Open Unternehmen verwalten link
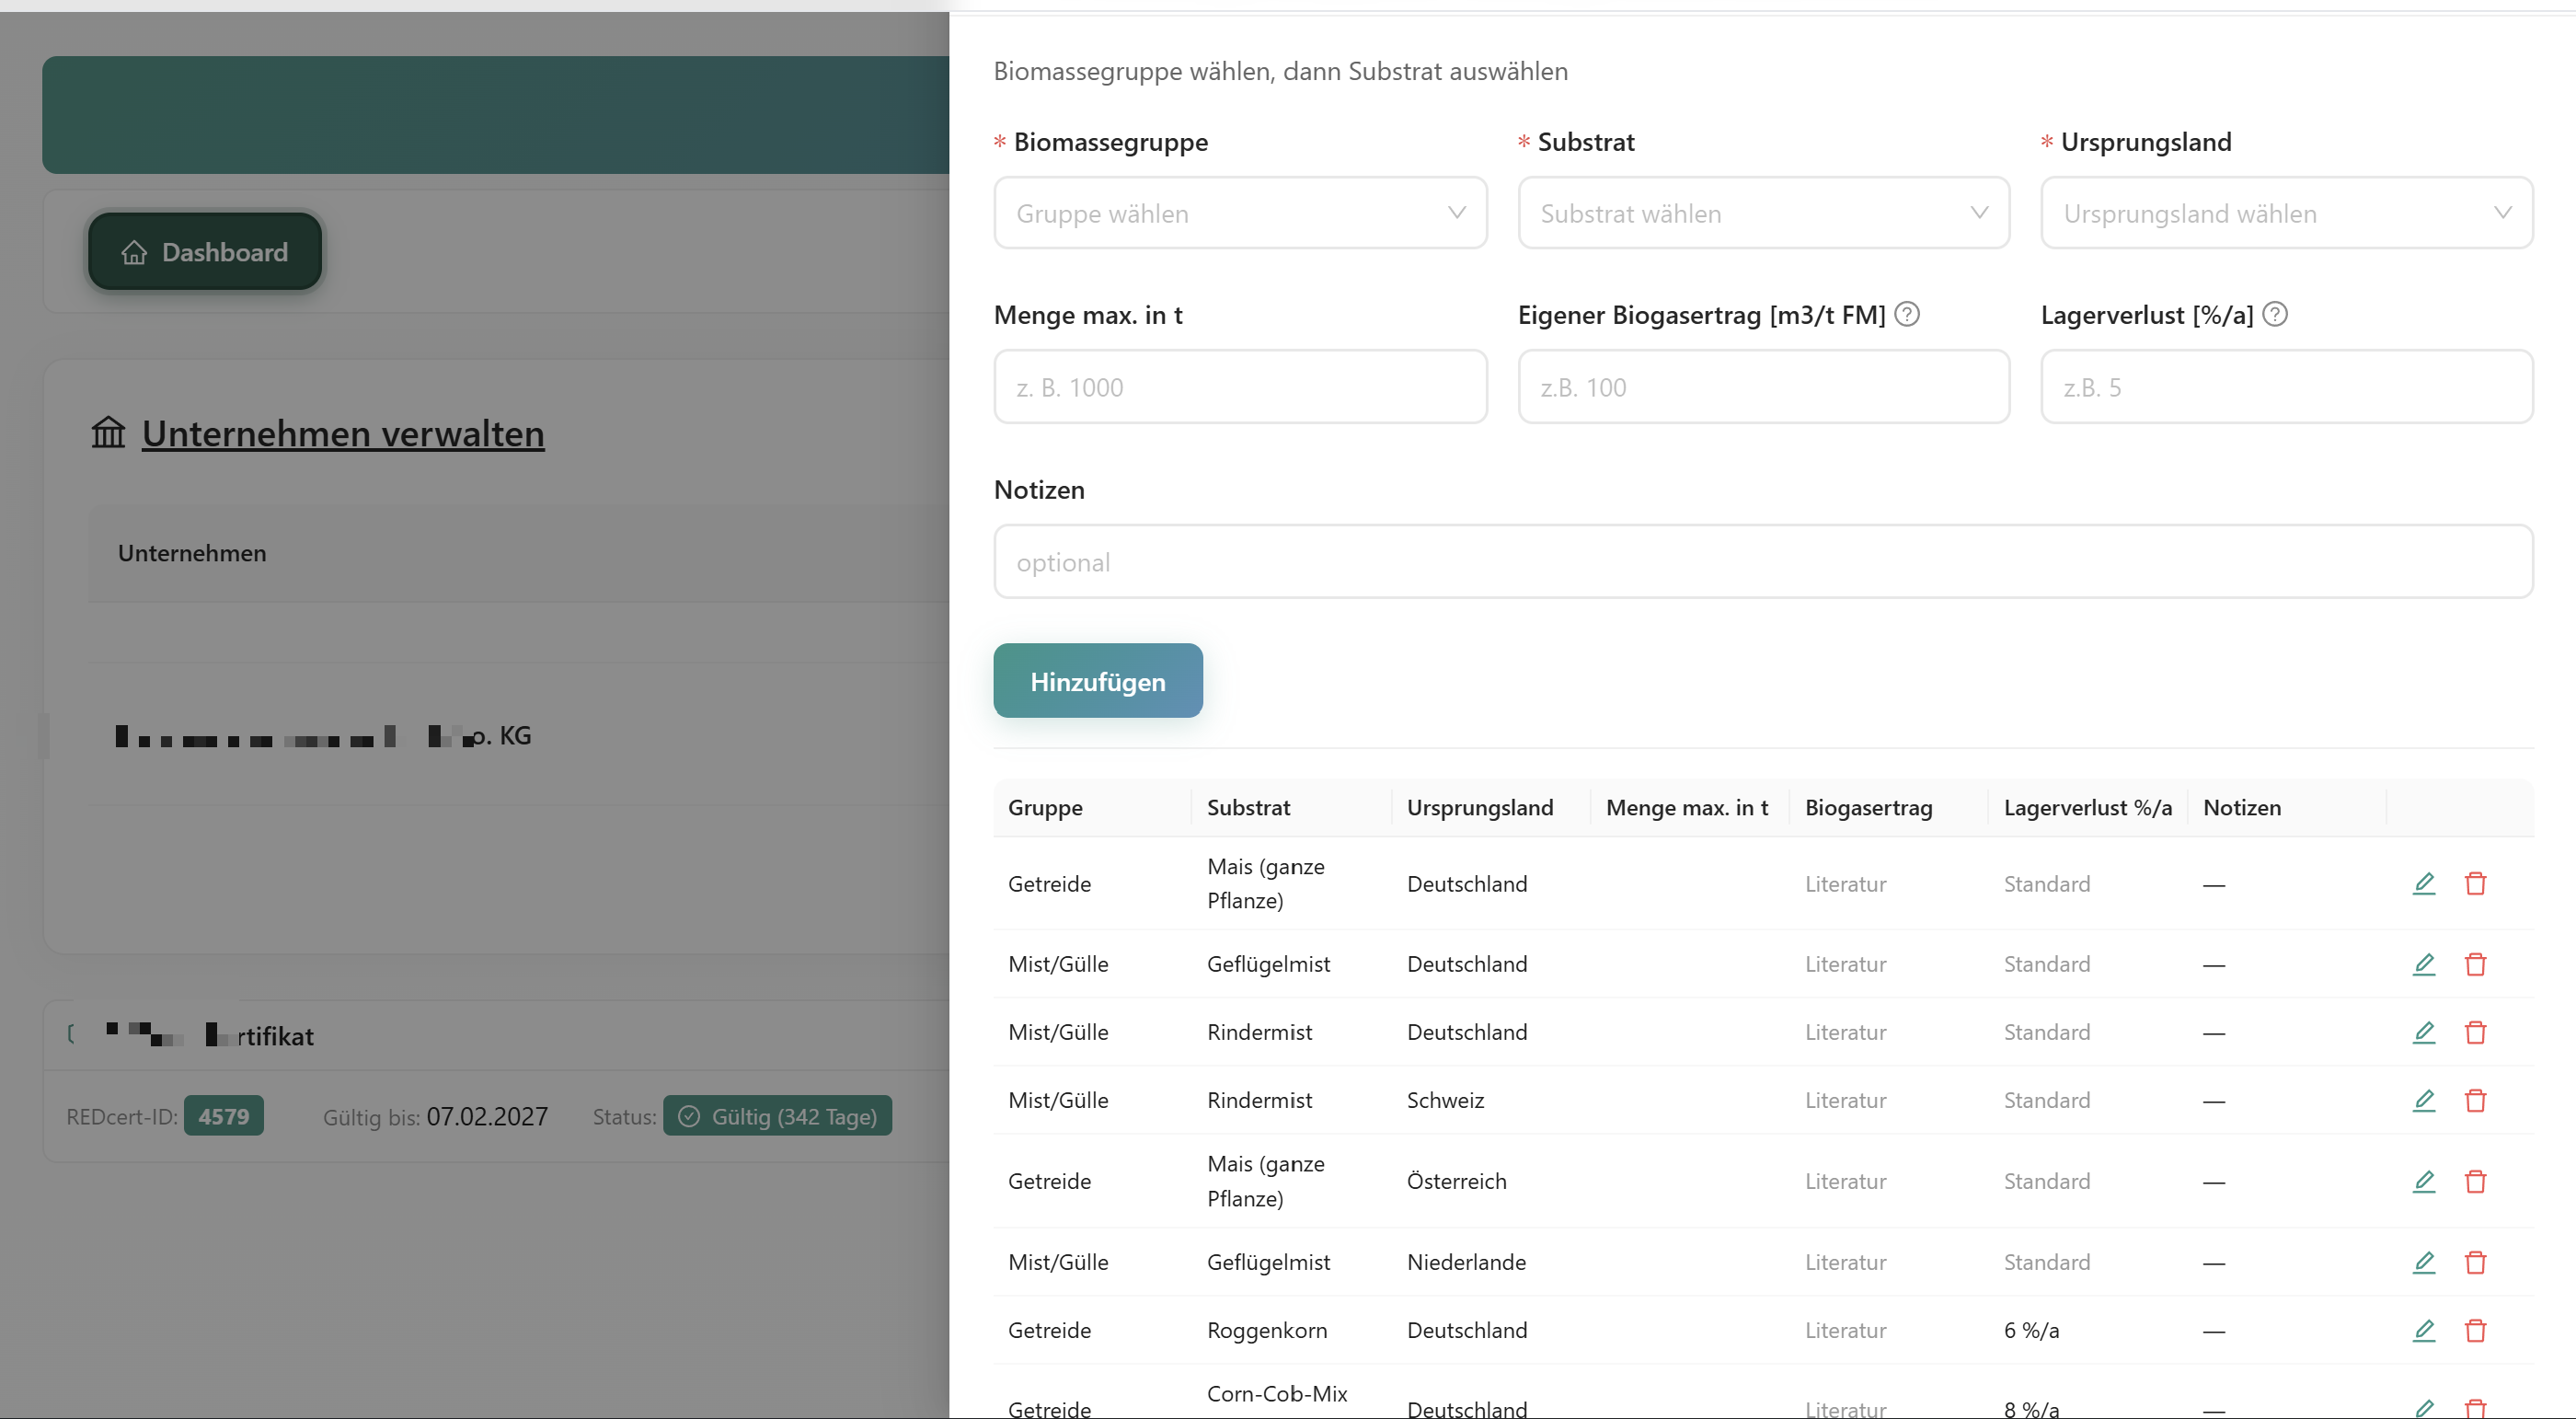 (342, 434)
